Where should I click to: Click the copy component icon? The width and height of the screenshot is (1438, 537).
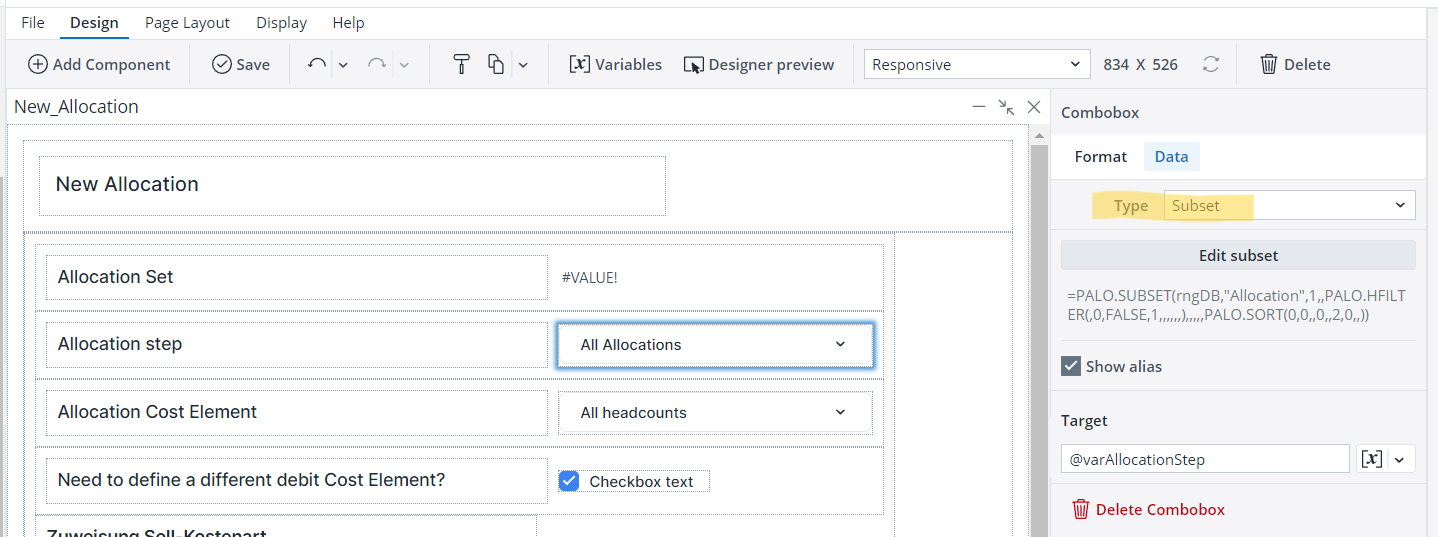click(496, 64)
